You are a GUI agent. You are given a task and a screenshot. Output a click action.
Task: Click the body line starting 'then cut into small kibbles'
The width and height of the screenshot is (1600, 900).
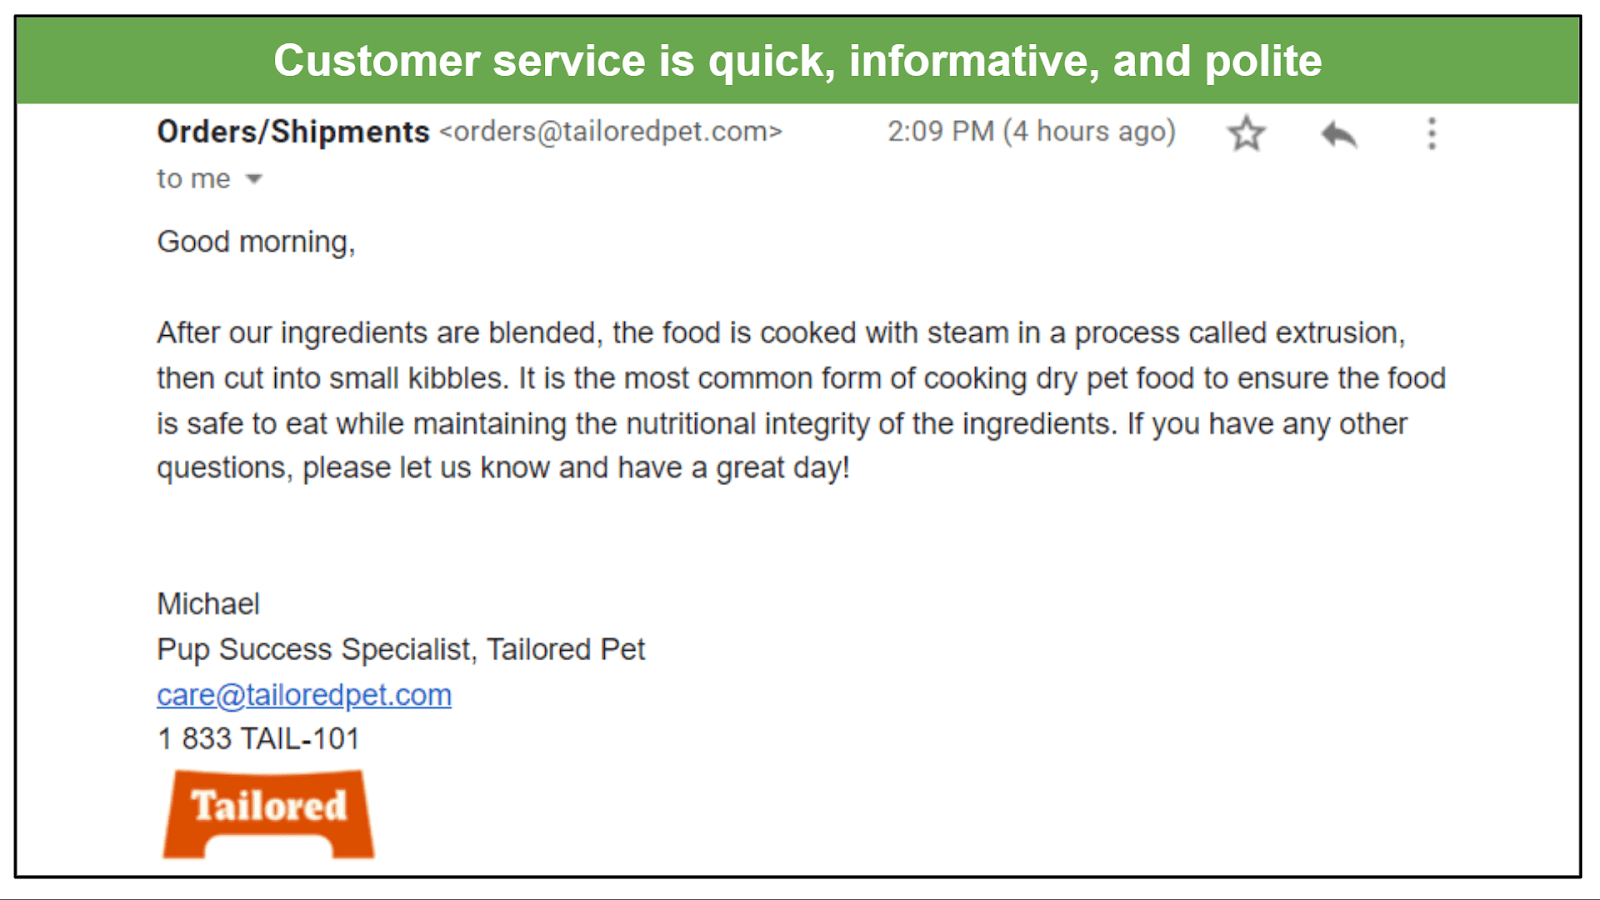801,378
